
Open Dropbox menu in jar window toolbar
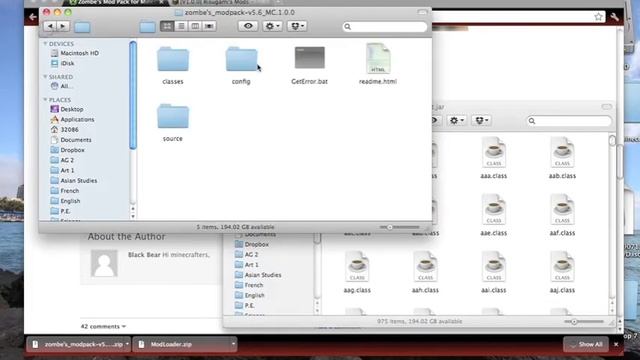point(481,120)
